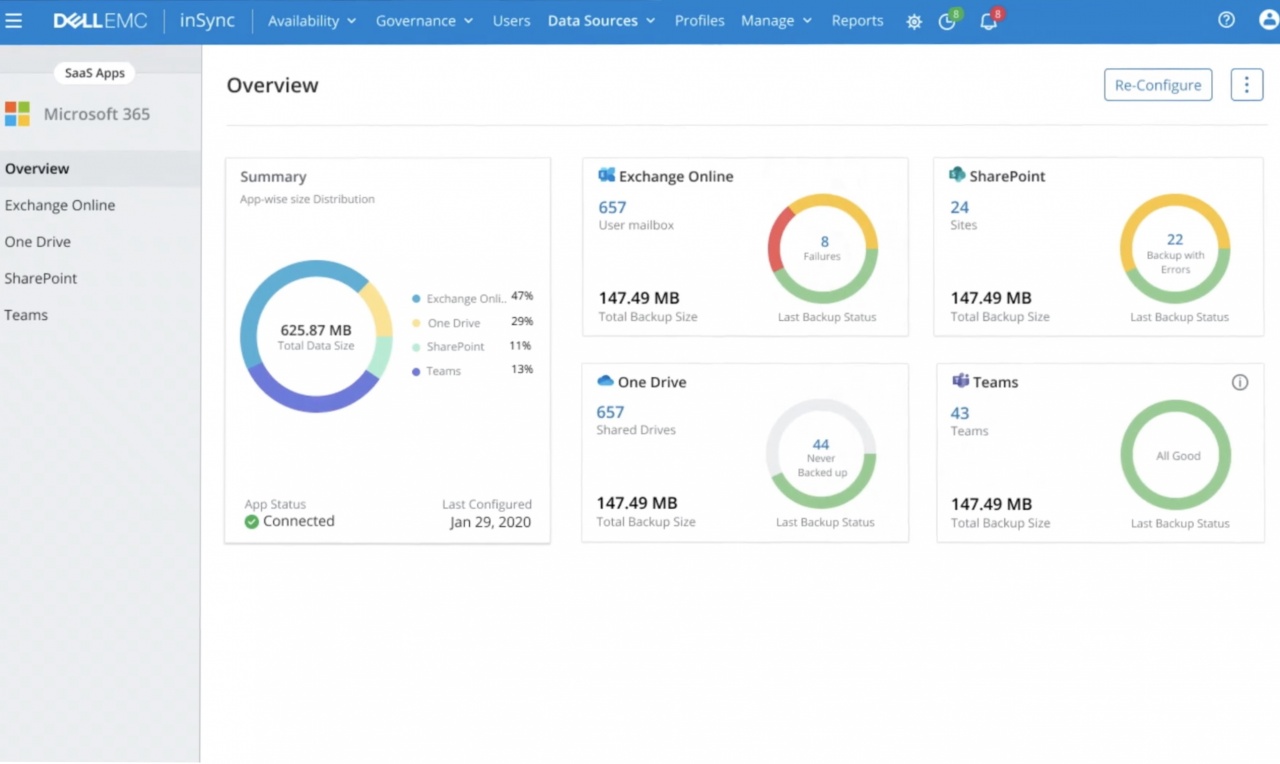The image size is (1280, 764).
Task: Click the SharePoint card icon
Action: pyautogui.click(x=957, y=175)
